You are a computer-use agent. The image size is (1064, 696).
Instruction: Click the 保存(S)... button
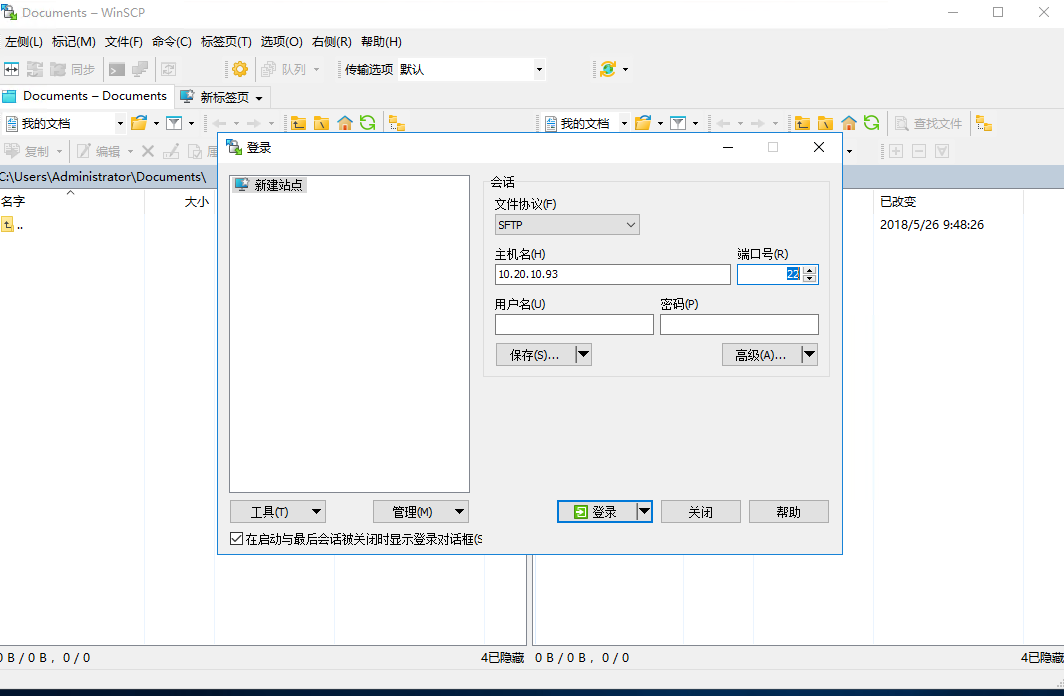(535, 355)
